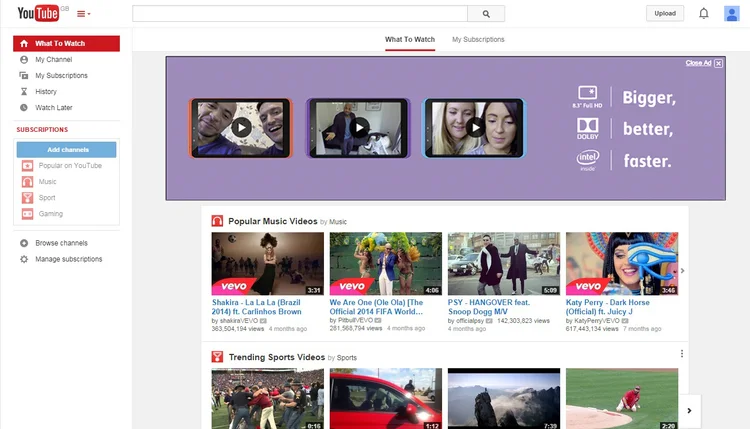750x429 pixels.
Task: Open the Sport channel in sidebar
Action: click(x=47, y=198)
